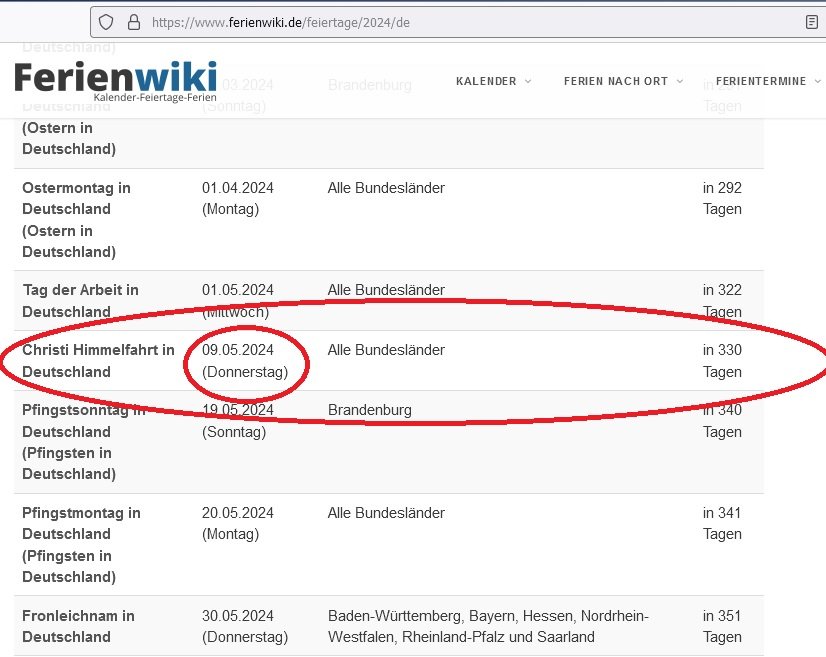
Task: Select Tag der Arbeit in Deutschland
Action: [x=80, y=300]
